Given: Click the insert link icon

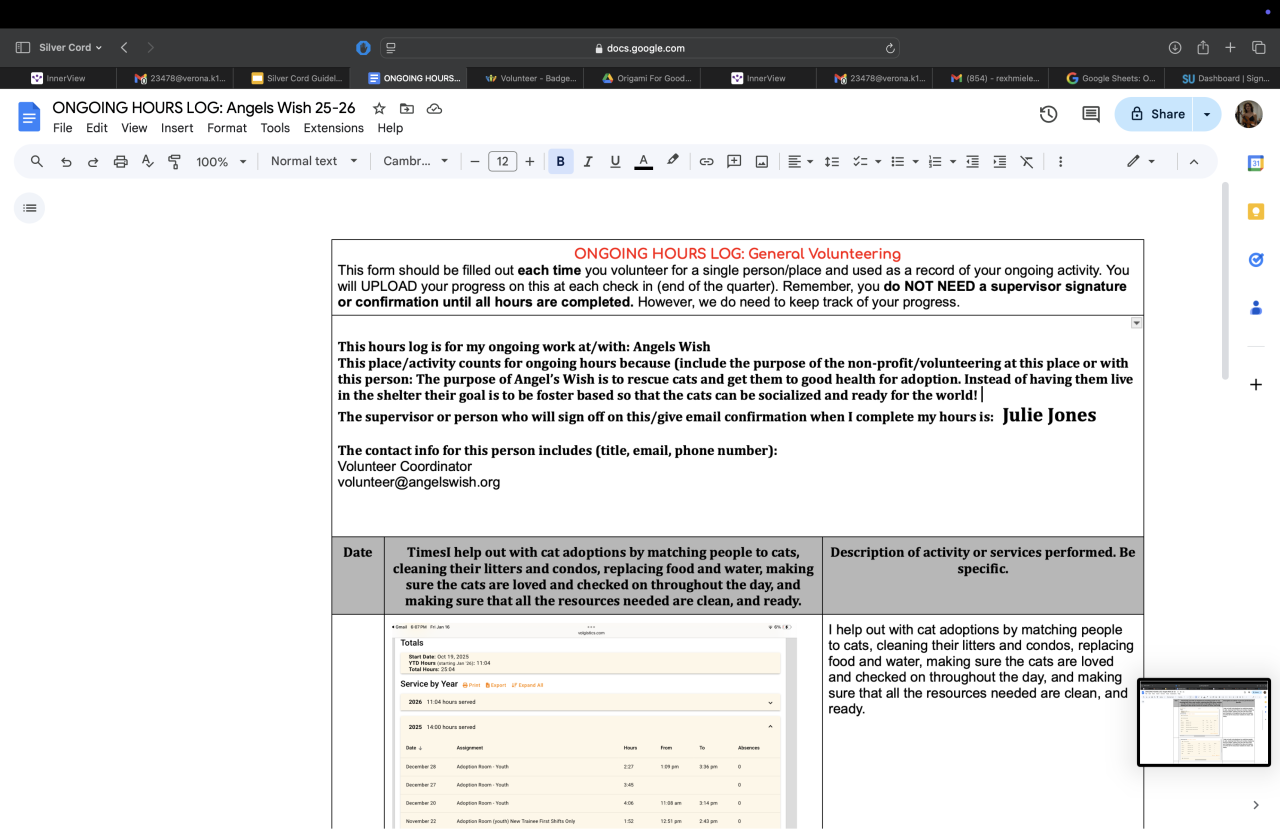Looking at the screenshot, I should (x=706, y=161).
